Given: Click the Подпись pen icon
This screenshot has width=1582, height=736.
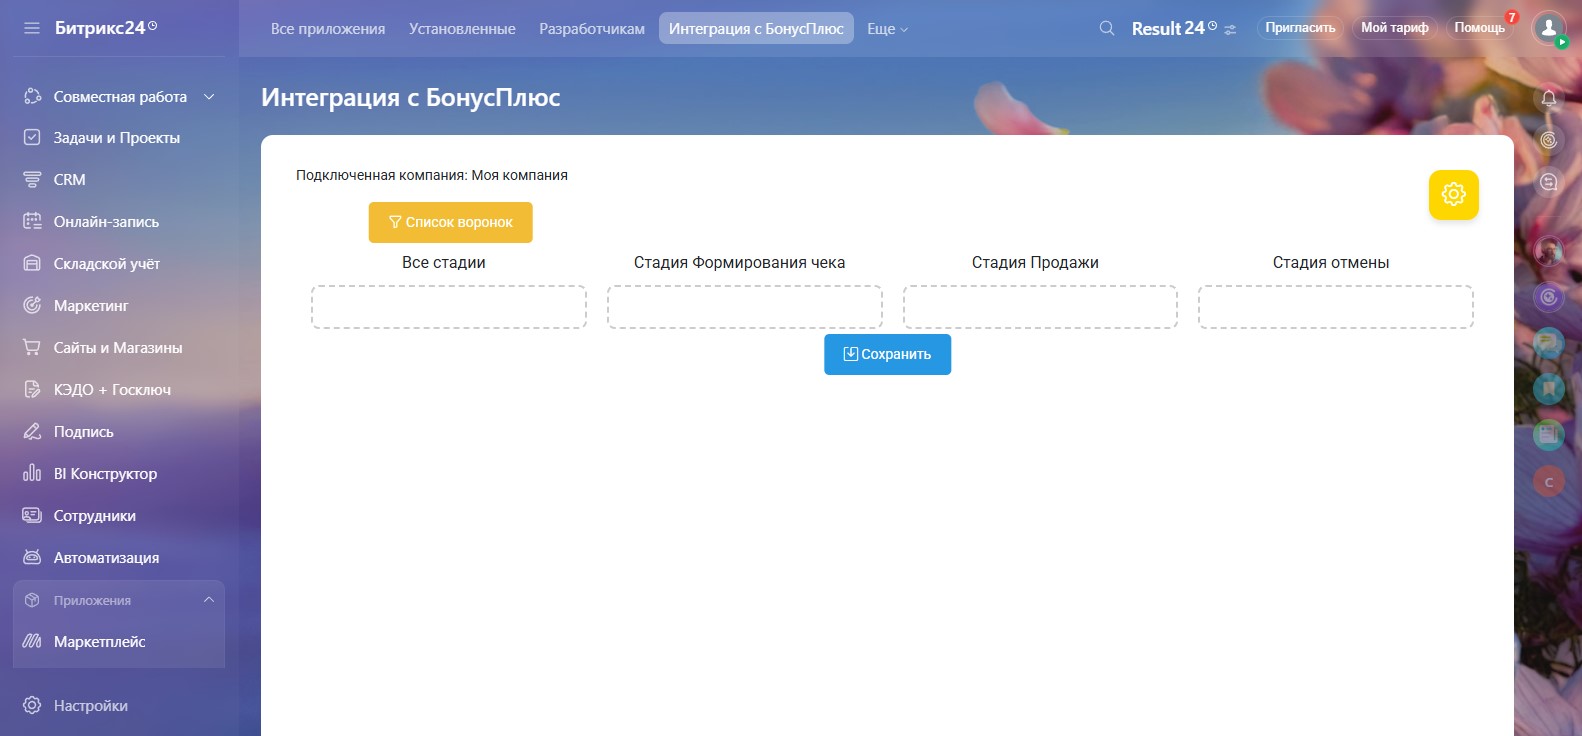Looking at the screenshot, I should point(32,432).
